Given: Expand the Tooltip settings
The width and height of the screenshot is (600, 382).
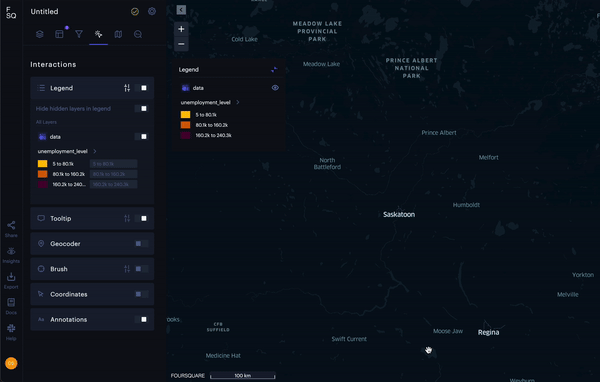Looking at the screenshot, I should coord(127,219).
